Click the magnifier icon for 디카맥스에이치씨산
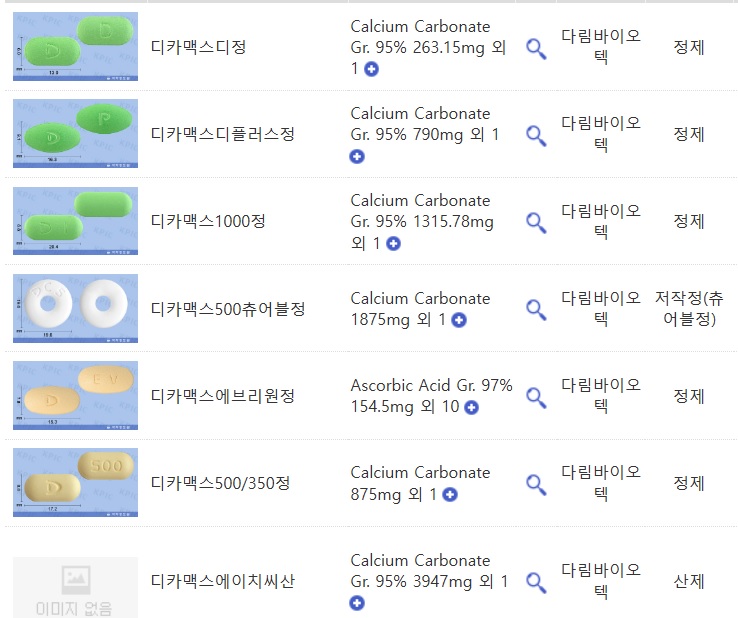Screen dimensions: 738x618 (x=536, y=583)
